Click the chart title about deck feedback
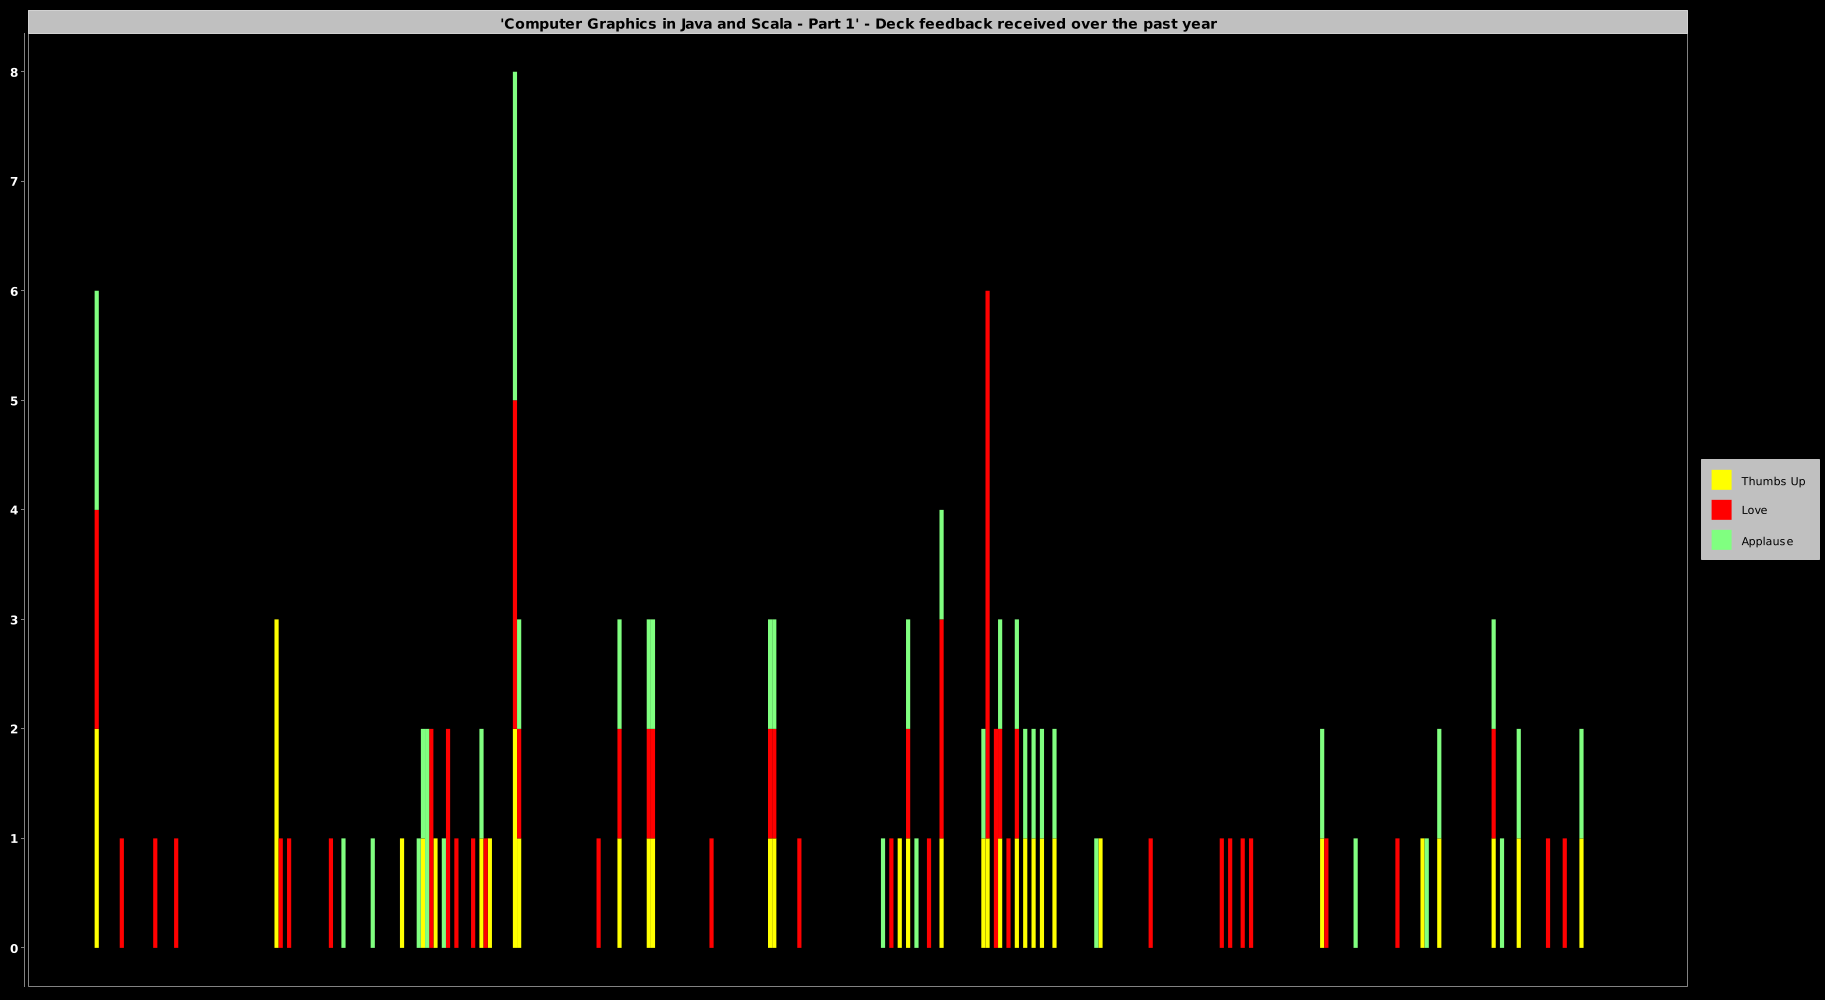Screen dimensions: 1825x1000 [x=858, y=24]
